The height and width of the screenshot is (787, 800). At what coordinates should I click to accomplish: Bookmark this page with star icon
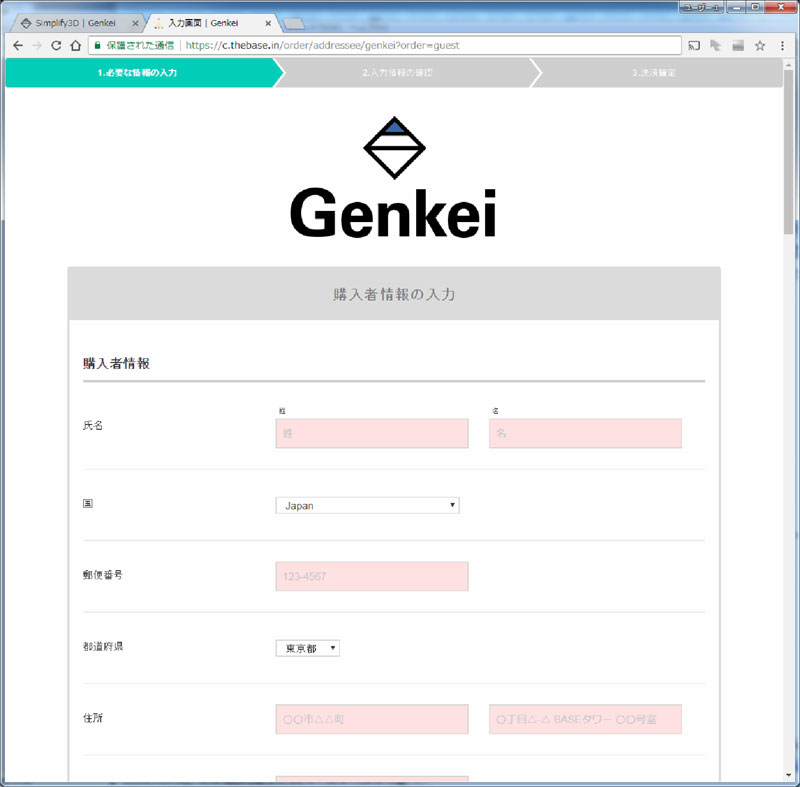[x=760, y=45]
